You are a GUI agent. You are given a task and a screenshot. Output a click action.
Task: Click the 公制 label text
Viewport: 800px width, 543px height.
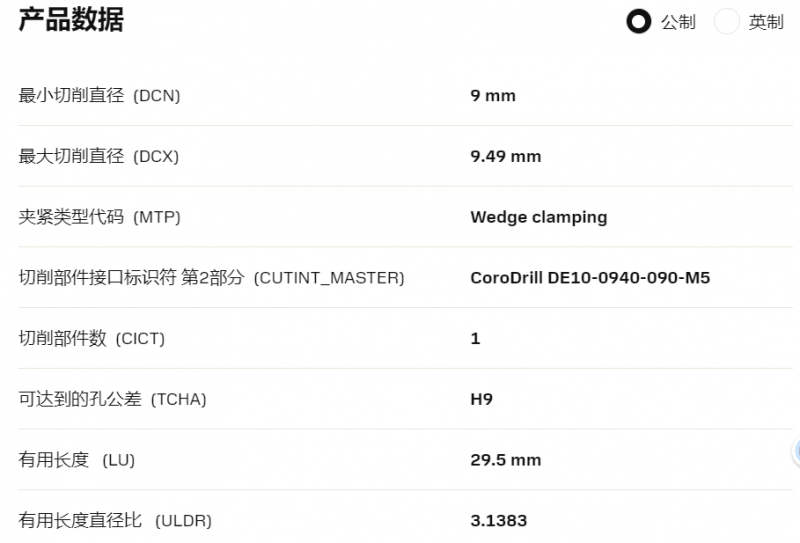click(x=678, y=22)
